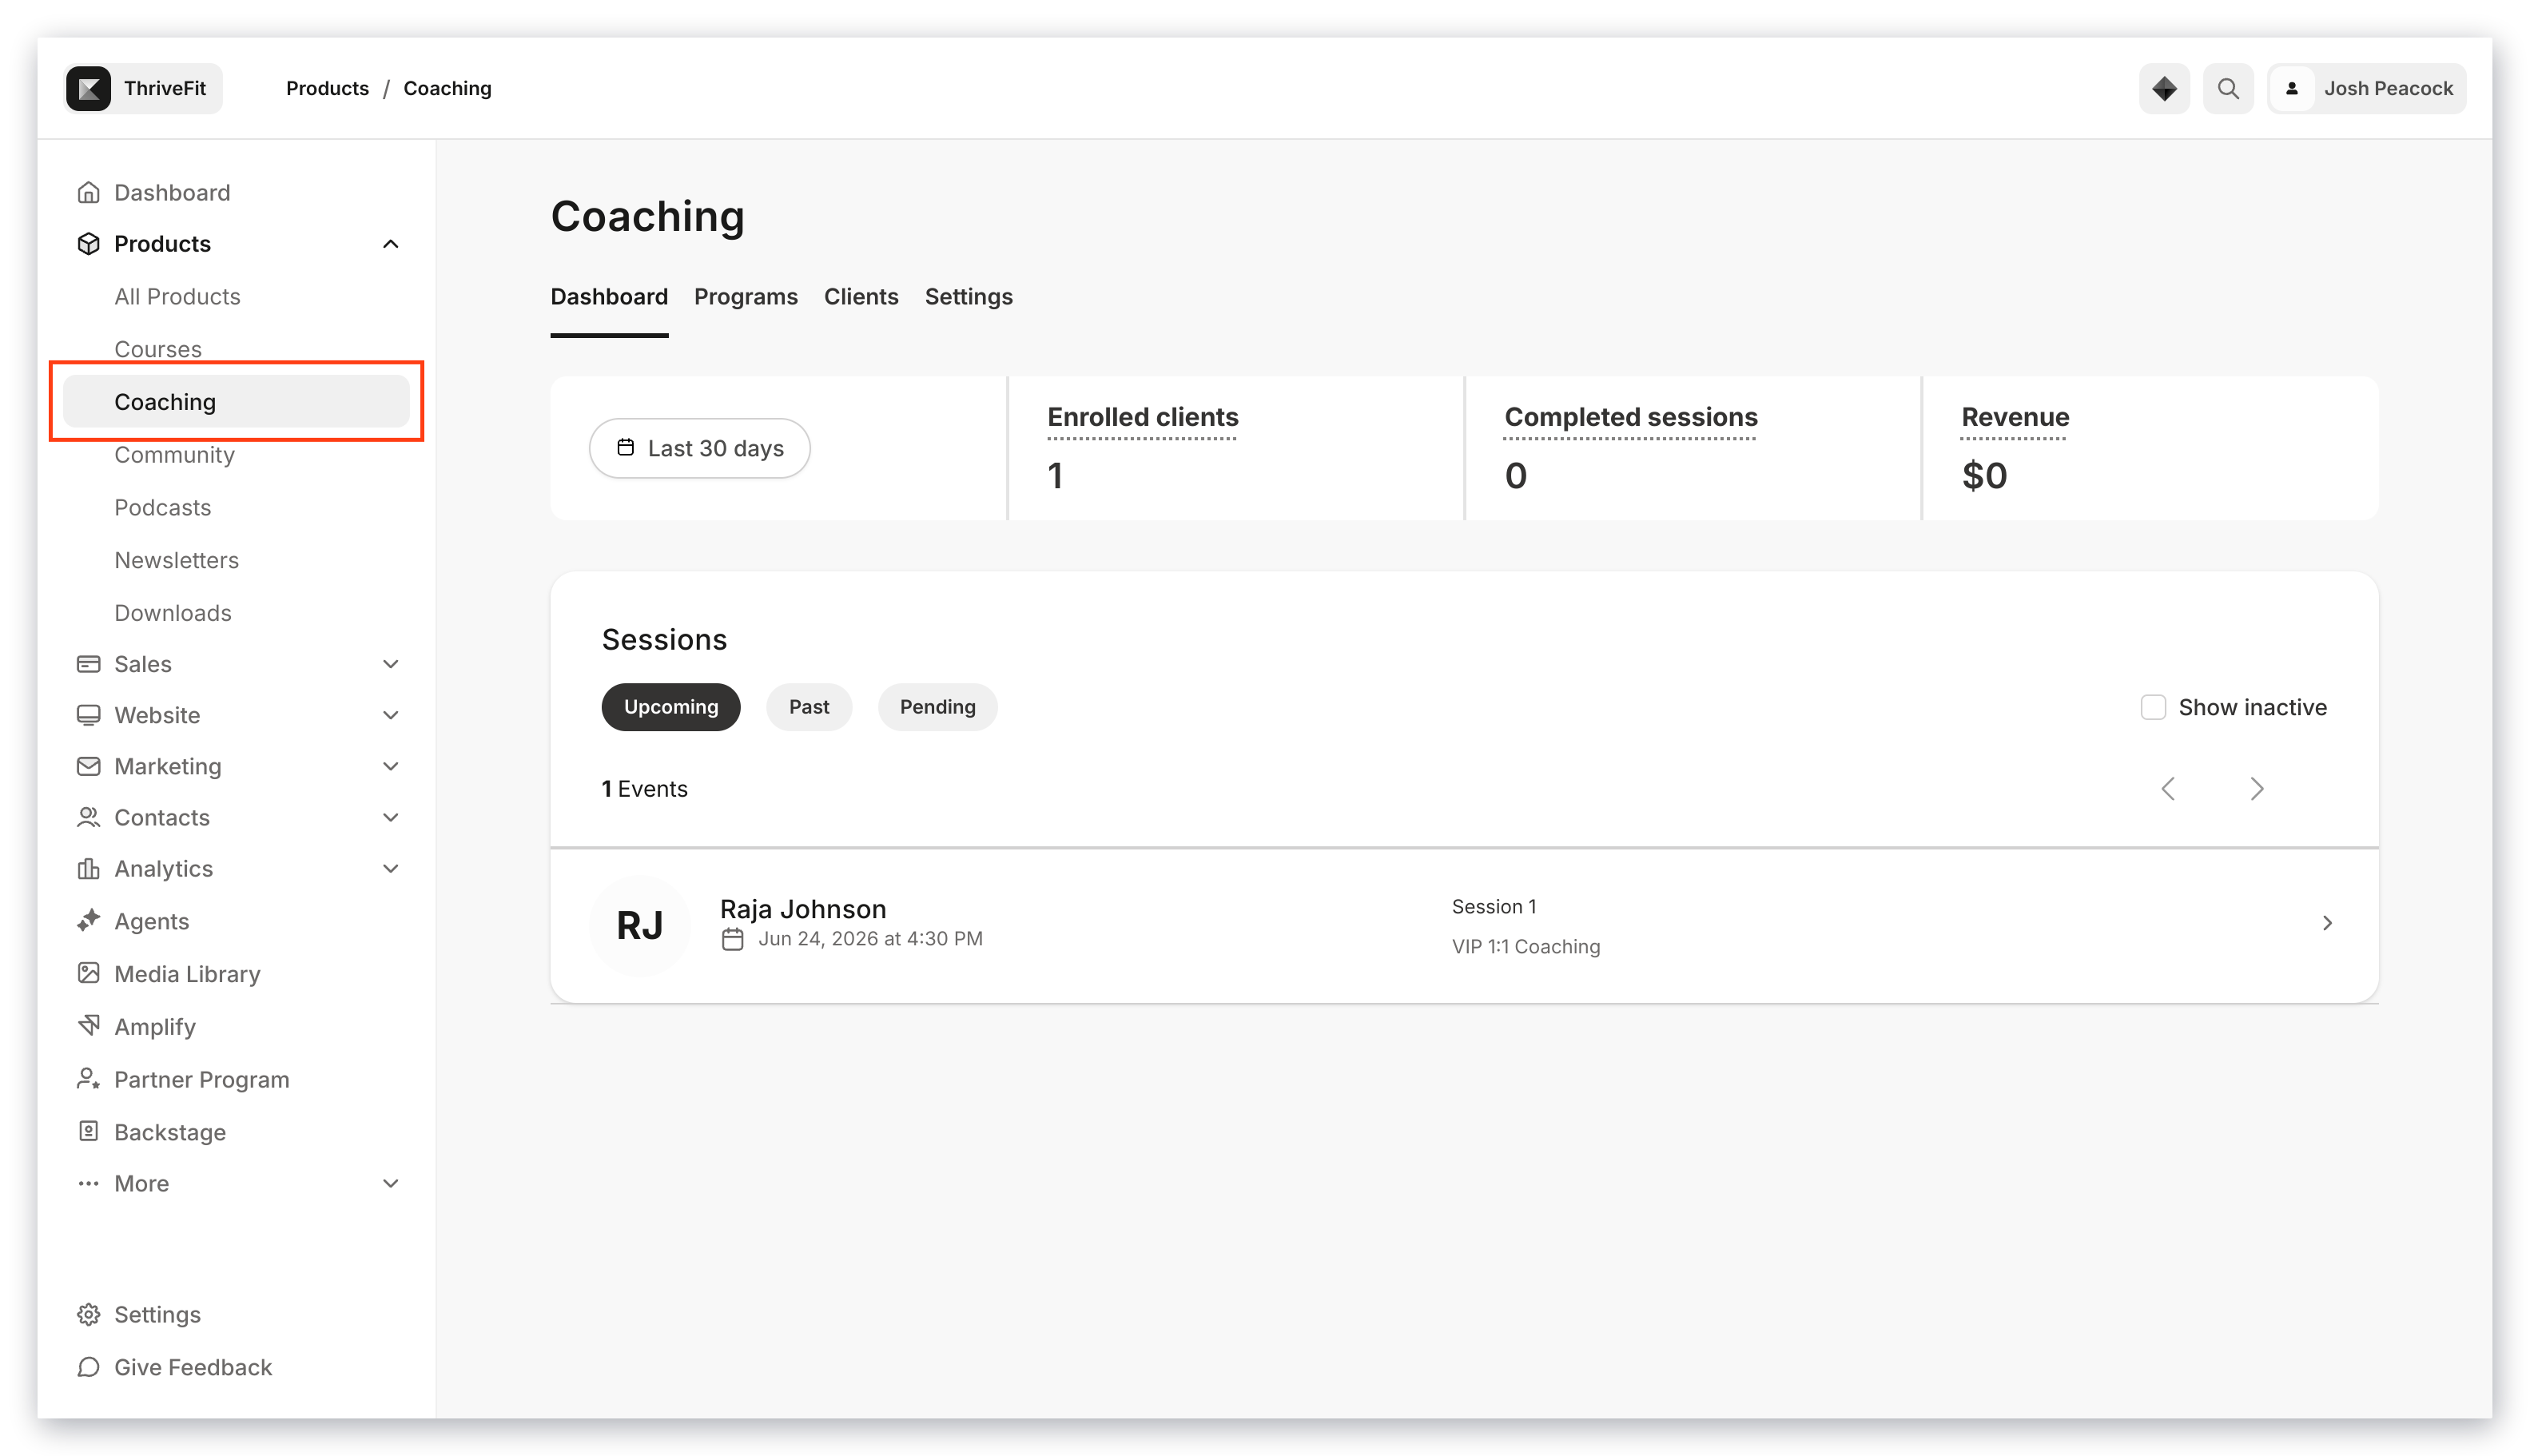2530x1456 pixels.
Task: Switch to the Programs tab
Action: [746, 297]
